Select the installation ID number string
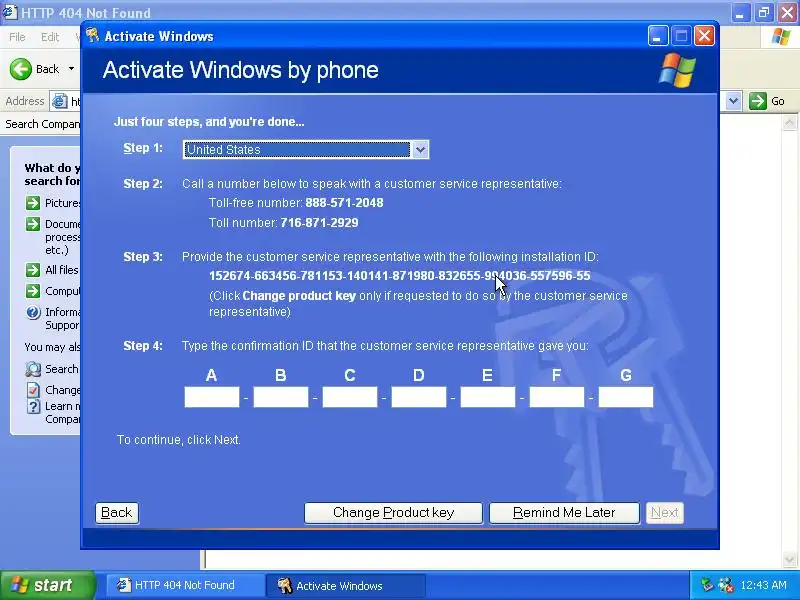The width and height of the screenshot is (800, 600). coord(399,276)
